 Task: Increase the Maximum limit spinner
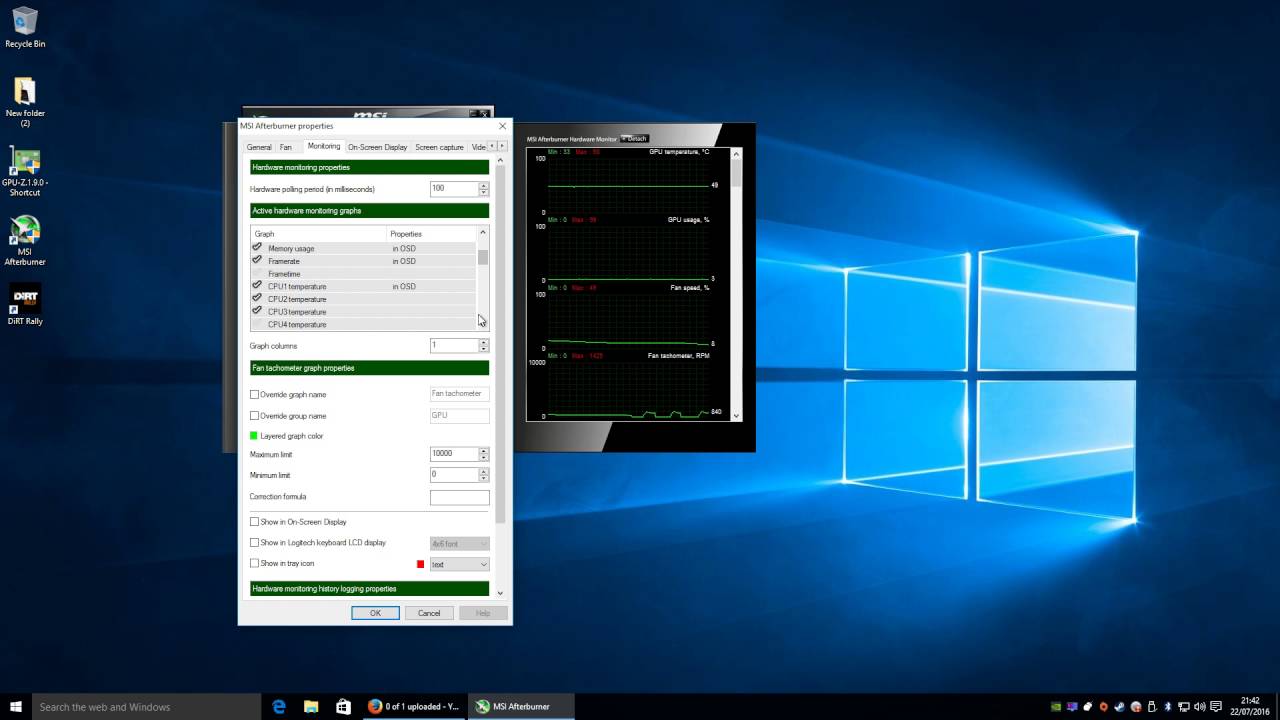coord(484,450)
